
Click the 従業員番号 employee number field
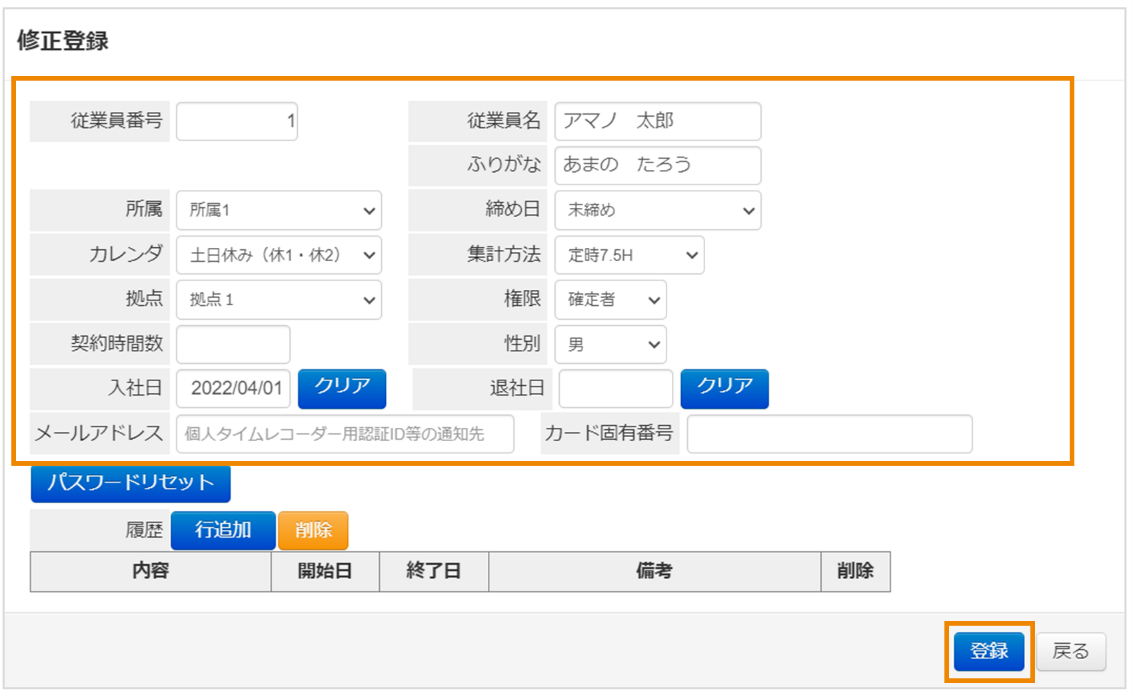236,121
